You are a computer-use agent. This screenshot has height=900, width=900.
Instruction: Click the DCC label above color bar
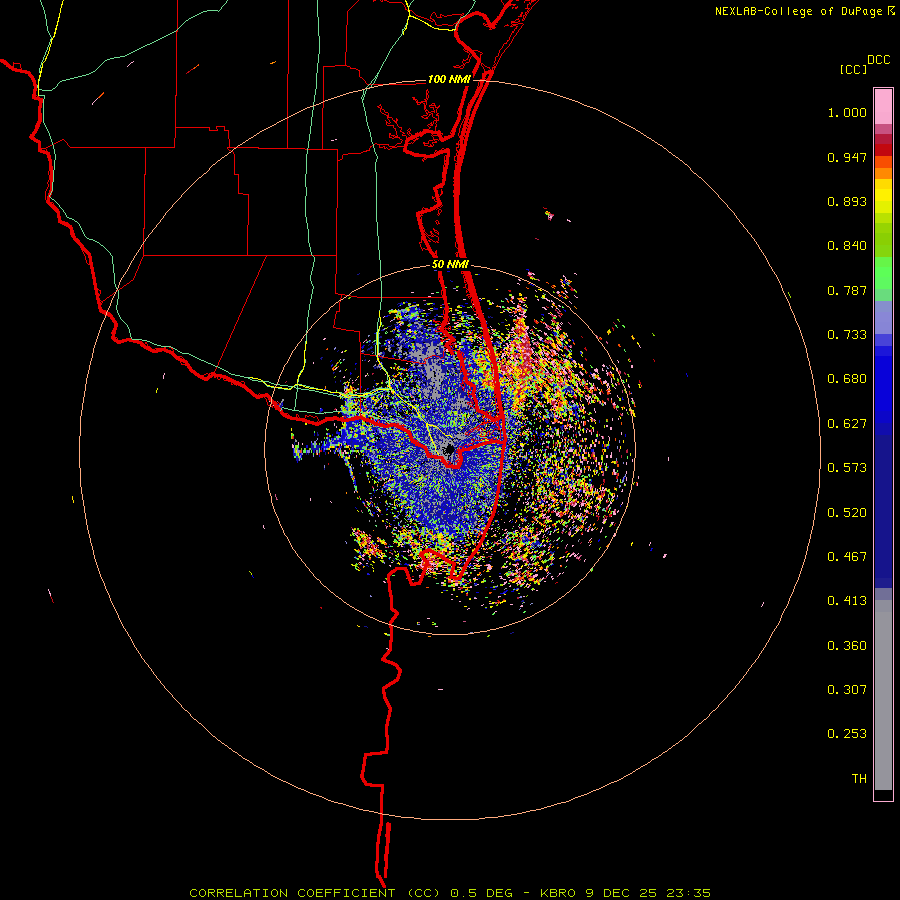(879, 60)
